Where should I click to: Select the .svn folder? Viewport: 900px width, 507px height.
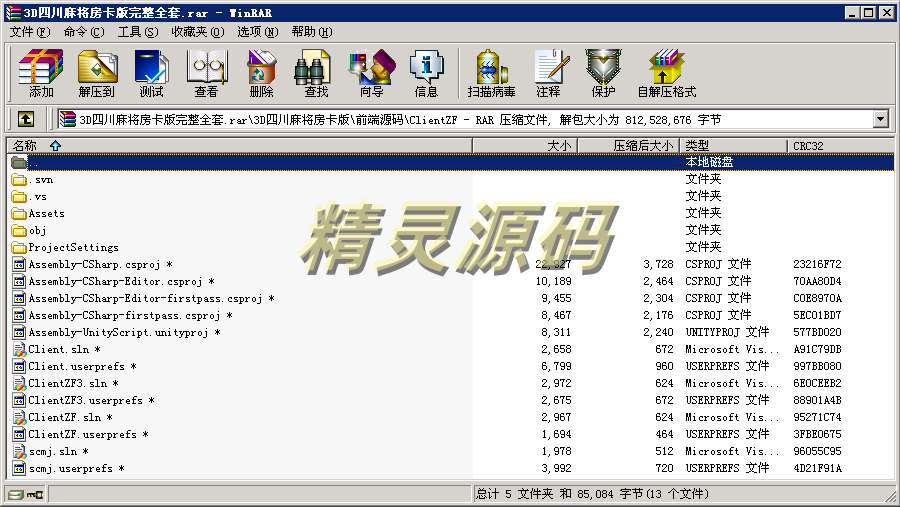pos(40,180)
